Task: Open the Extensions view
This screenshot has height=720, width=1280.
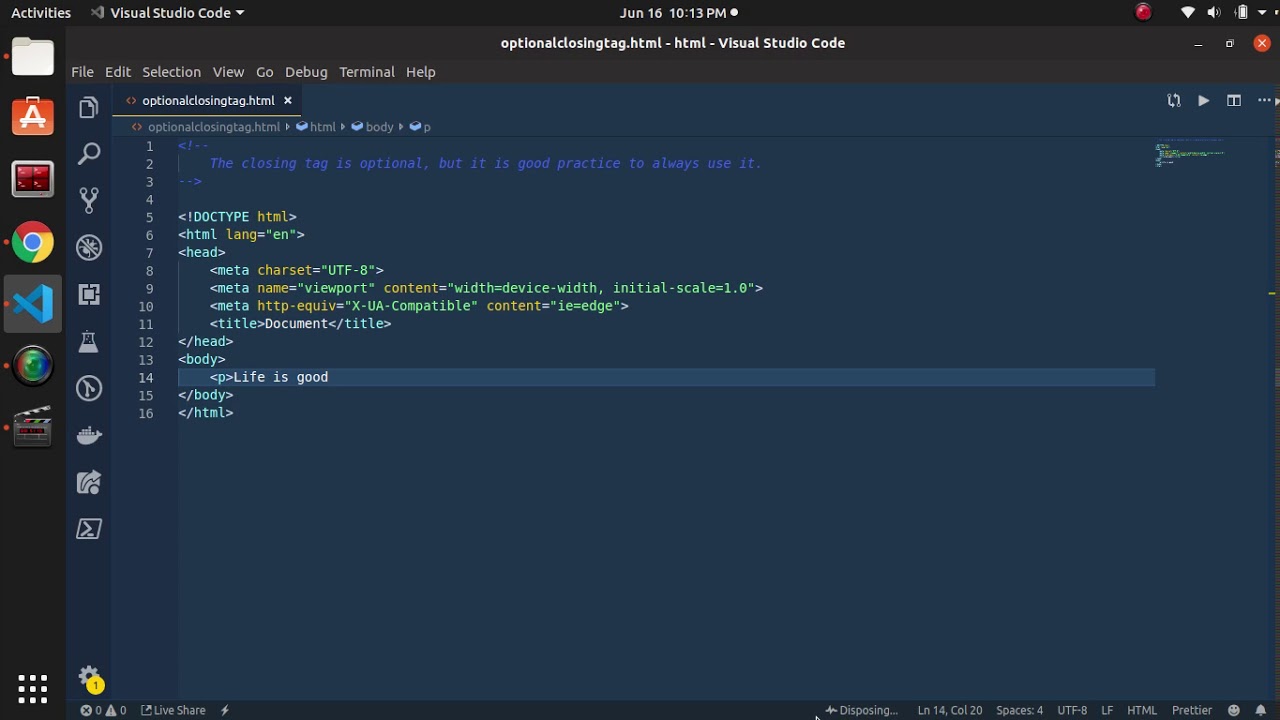Action: (89, 294)
